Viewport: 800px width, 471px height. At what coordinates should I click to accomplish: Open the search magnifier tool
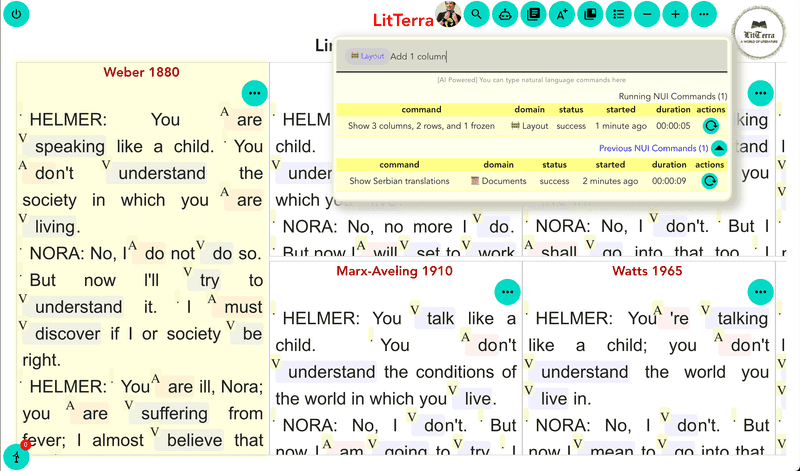[477, 14]
